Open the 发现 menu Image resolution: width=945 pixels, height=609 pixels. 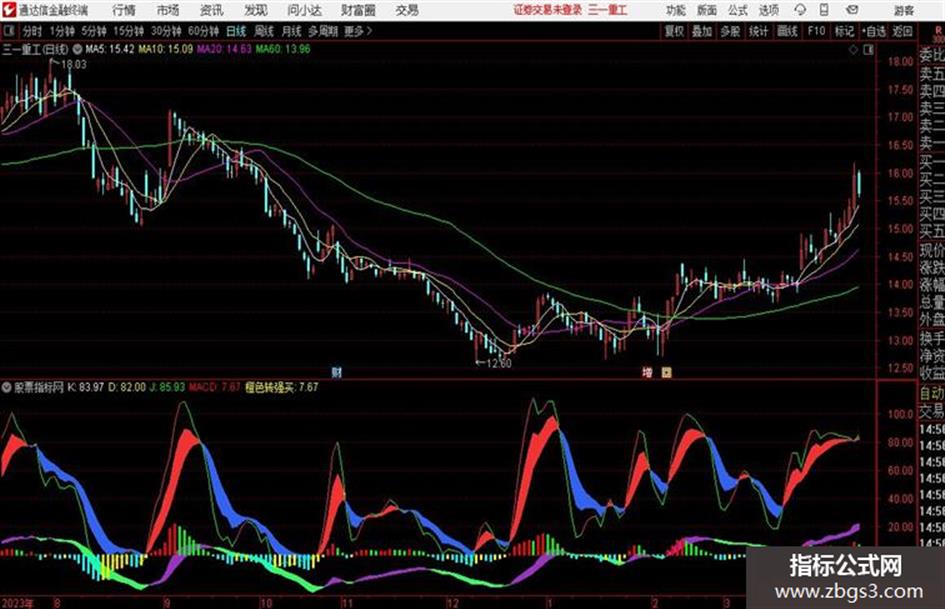click(256, 10)
